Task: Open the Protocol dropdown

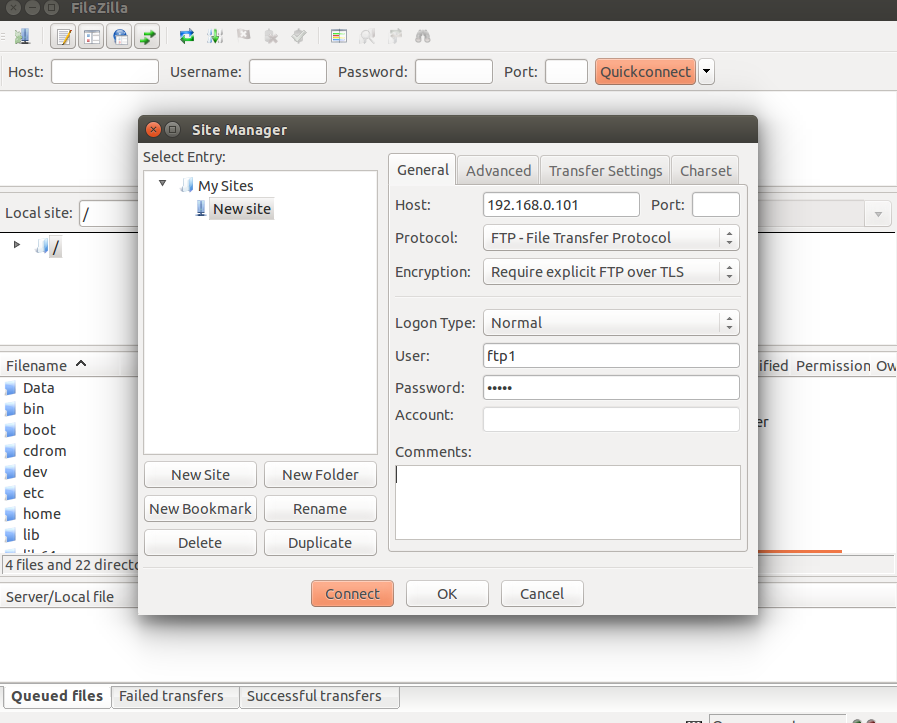Action: [x=611, y=238]
